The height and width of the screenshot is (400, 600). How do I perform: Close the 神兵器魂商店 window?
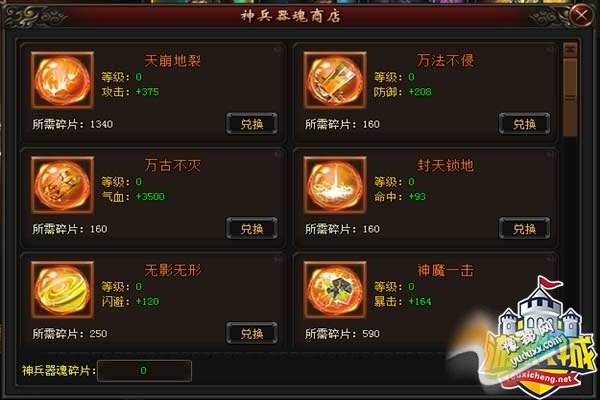[581, 15]
